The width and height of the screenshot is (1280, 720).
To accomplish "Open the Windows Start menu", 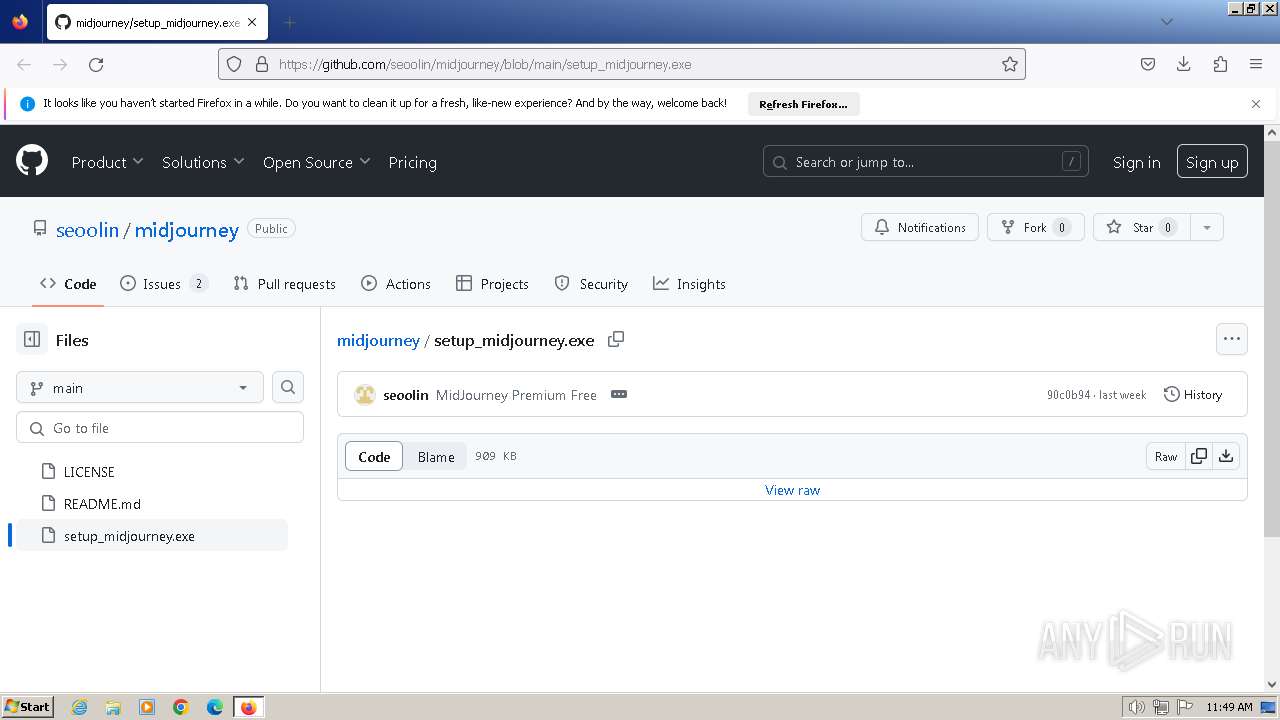I will point(28,706).
